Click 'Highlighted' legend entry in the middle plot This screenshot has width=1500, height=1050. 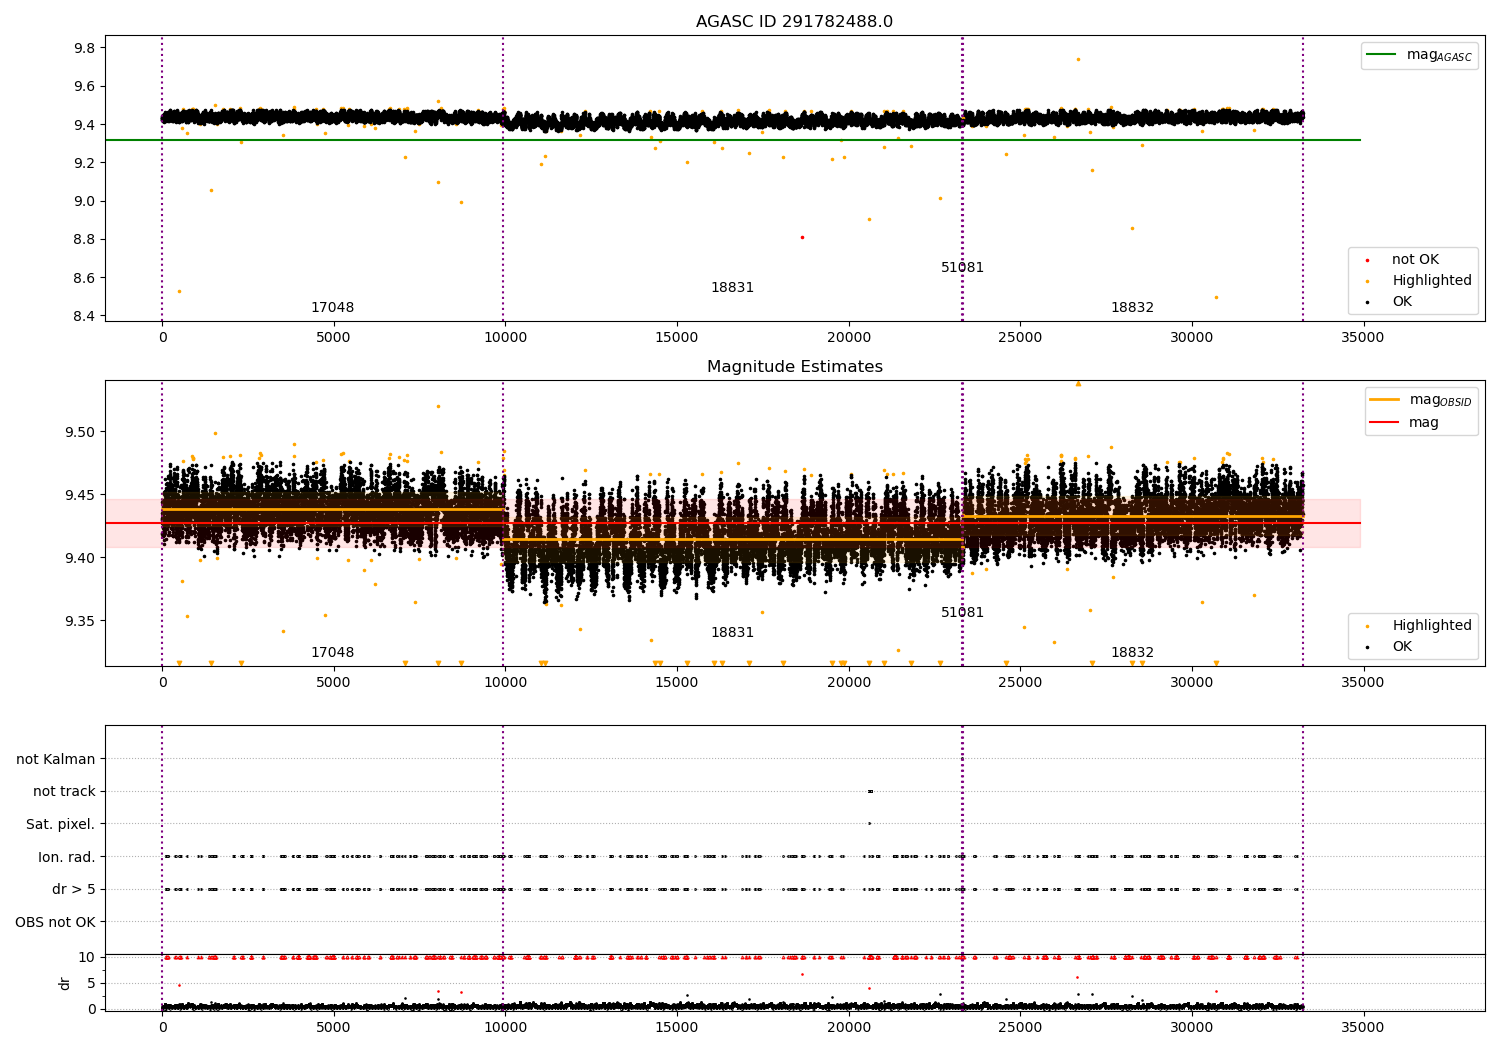[x=1419, y=626]
